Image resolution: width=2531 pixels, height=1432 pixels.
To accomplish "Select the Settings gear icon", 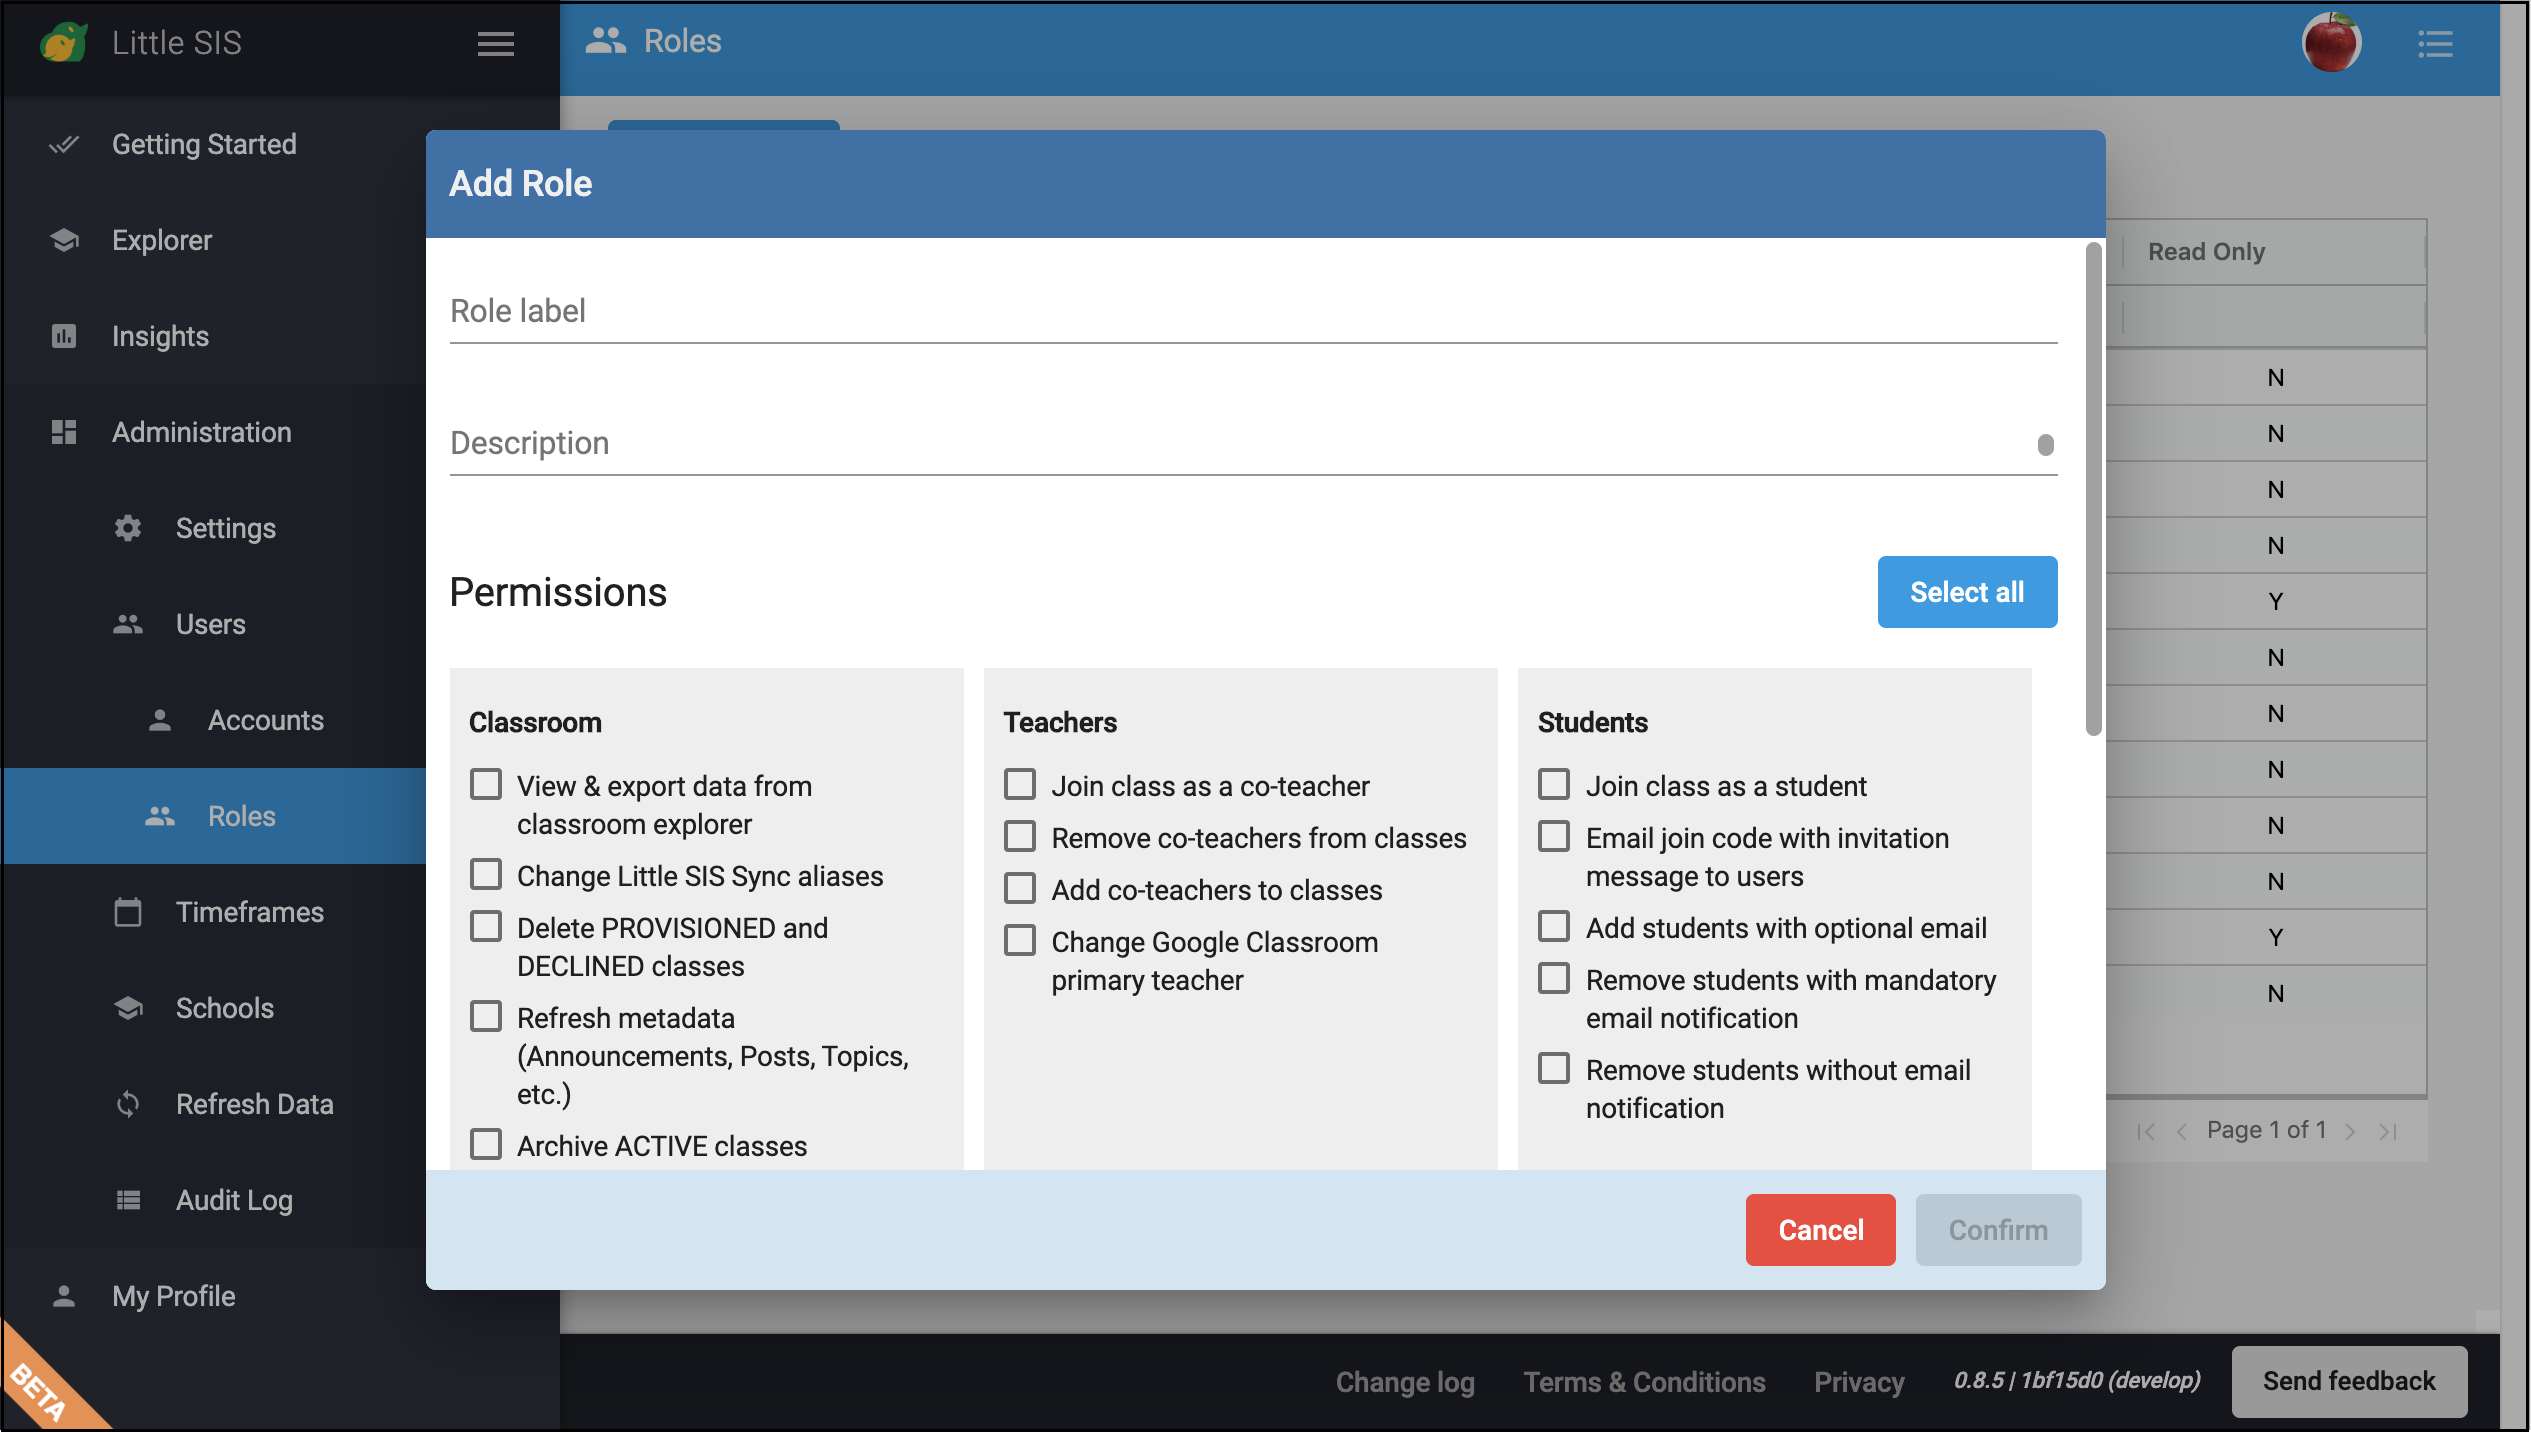I will (128, 528).
